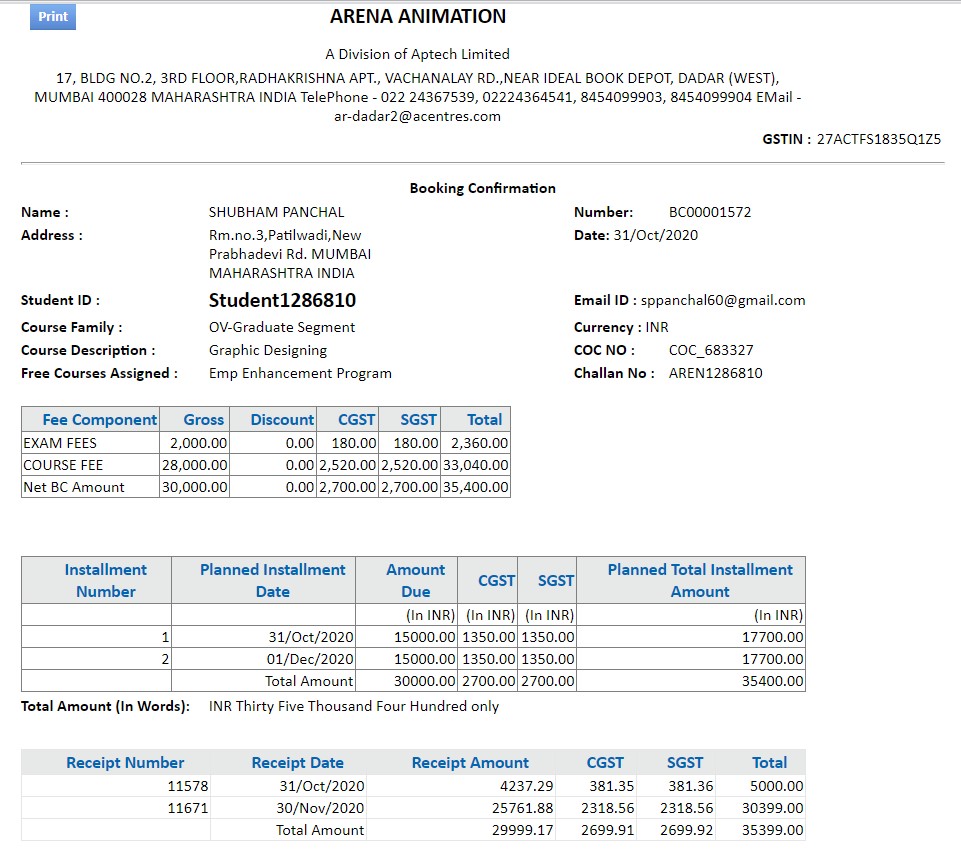Screen dimensions: 961x853
Task: Select GSTIN value 27ACTFS1835Q1Z5
Action: coord(878,139)
